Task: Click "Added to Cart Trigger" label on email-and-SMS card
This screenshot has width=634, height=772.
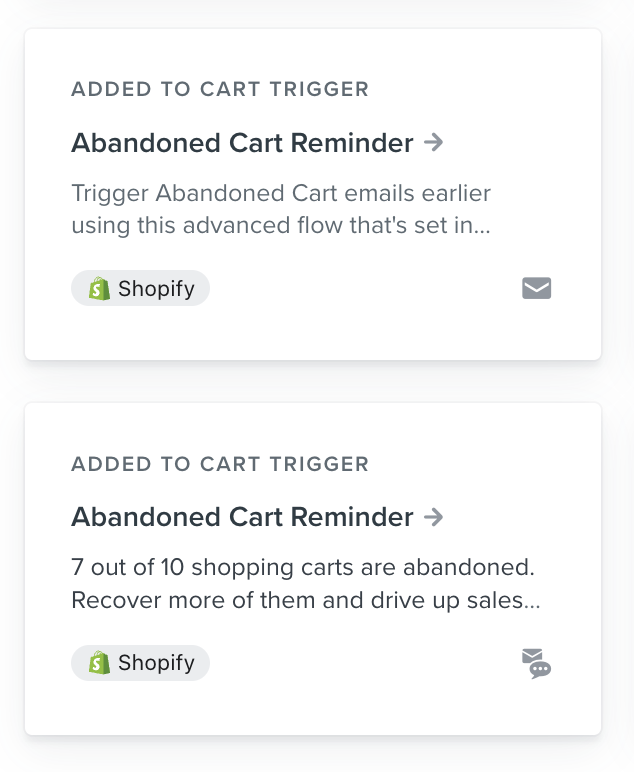Action: (220, 464)
